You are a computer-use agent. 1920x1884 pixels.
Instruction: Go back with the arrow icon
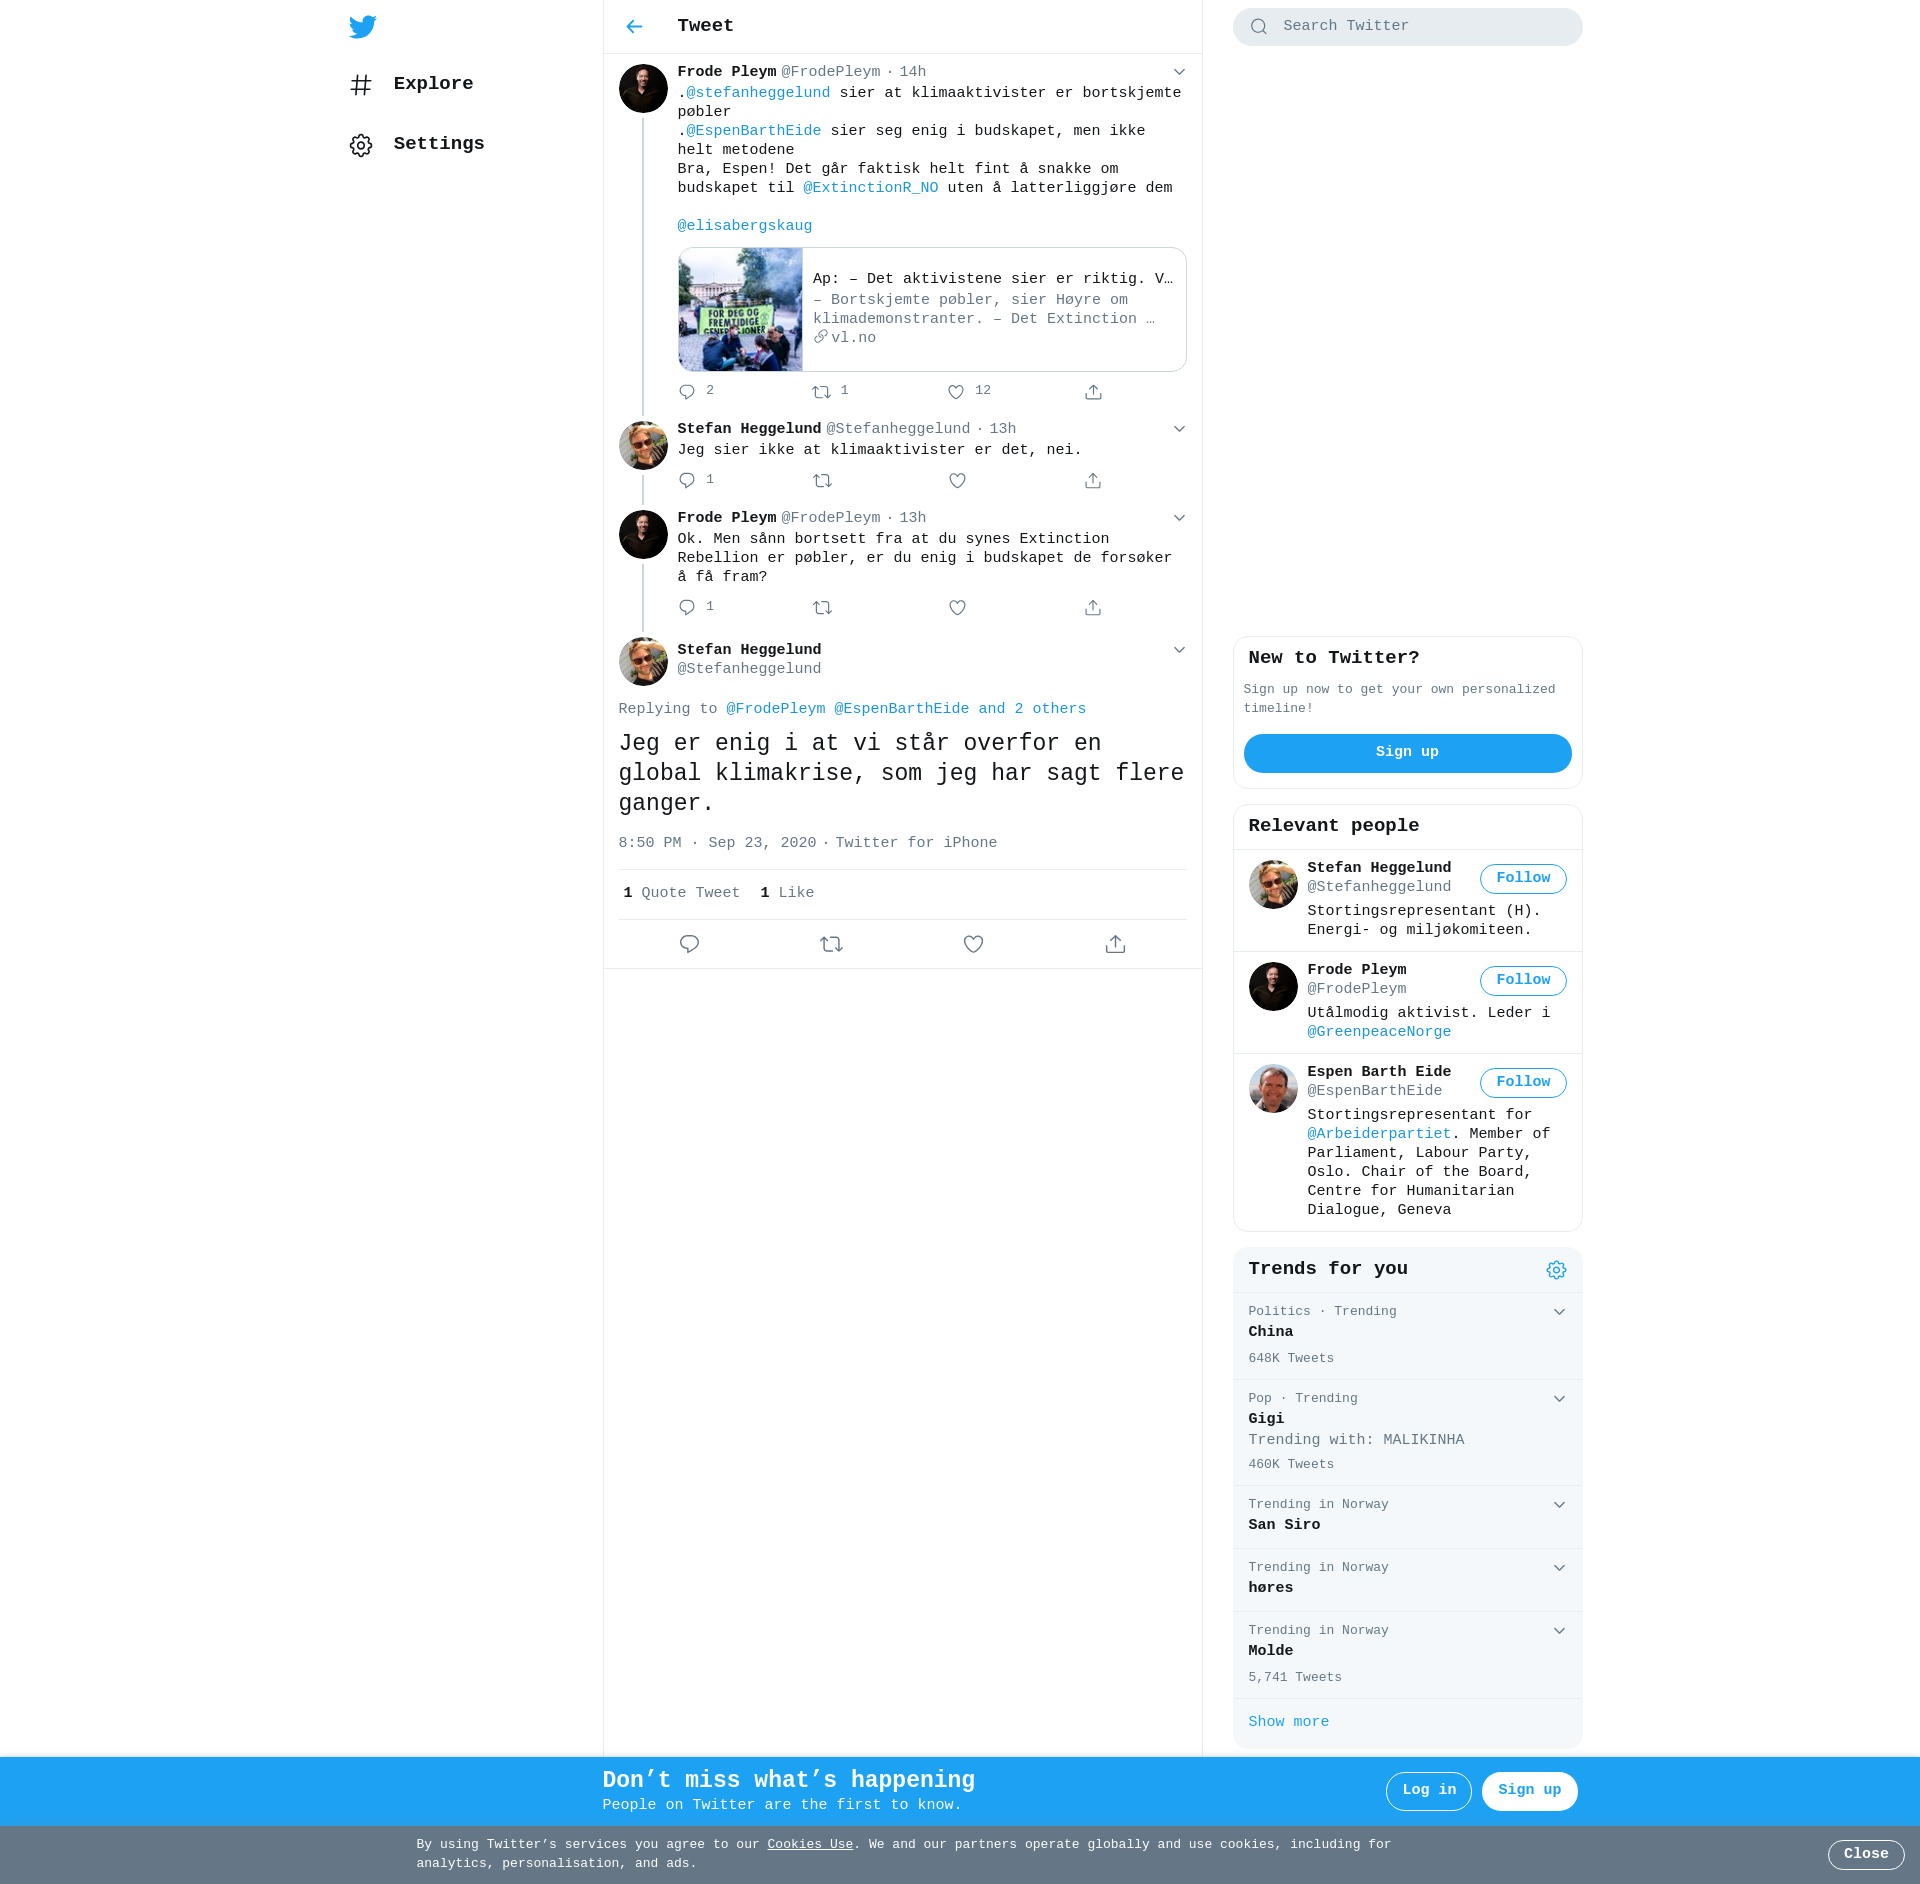click(x=634, y=27)
